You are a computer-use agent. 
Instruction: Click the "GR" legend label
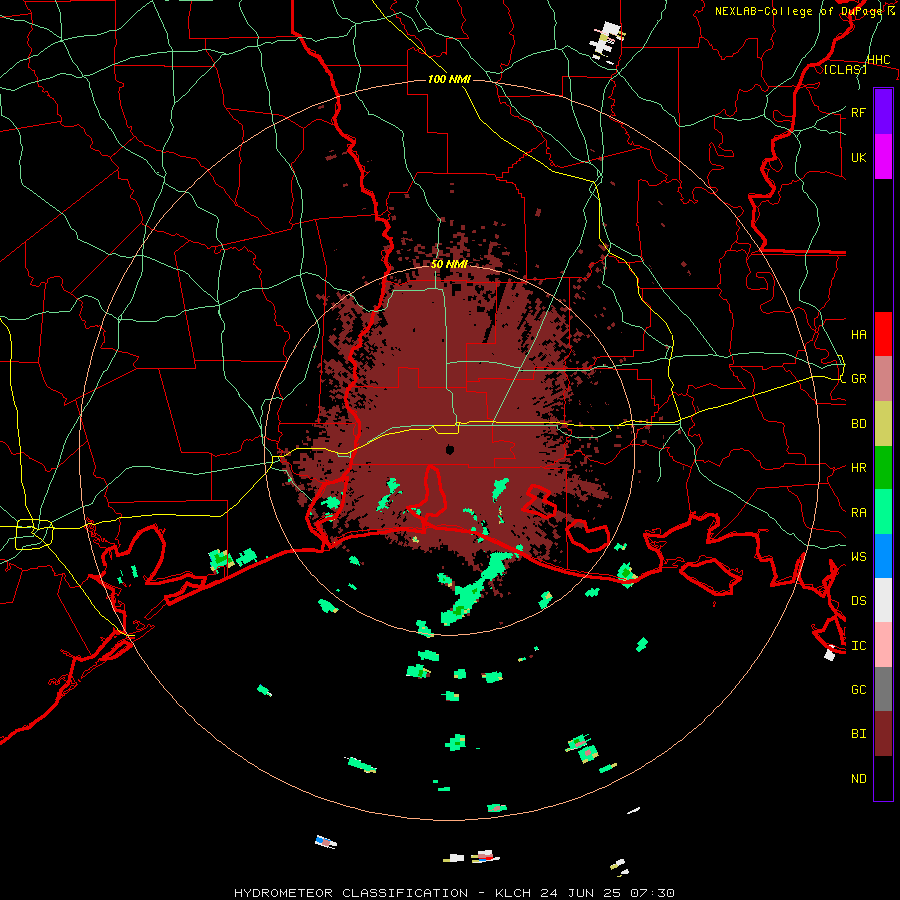tap(858, 379)
